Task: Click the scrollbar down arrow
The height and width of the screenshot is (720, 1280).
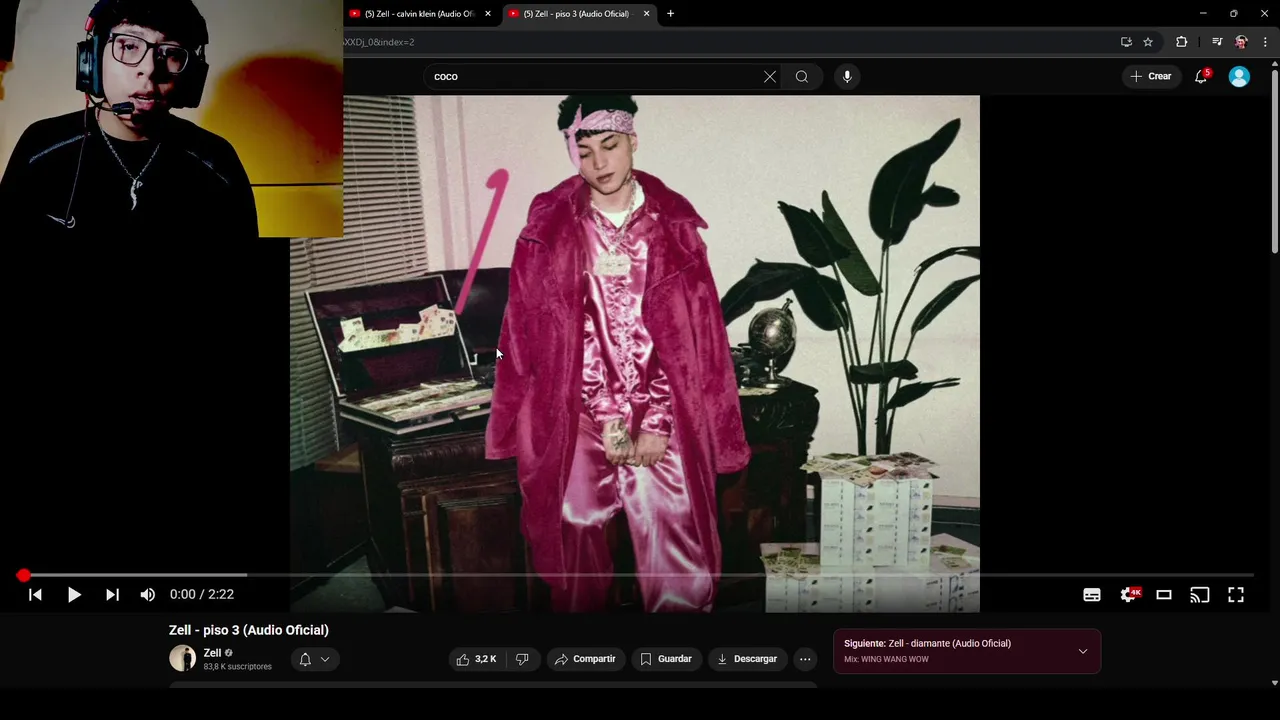Action: 1274,683
